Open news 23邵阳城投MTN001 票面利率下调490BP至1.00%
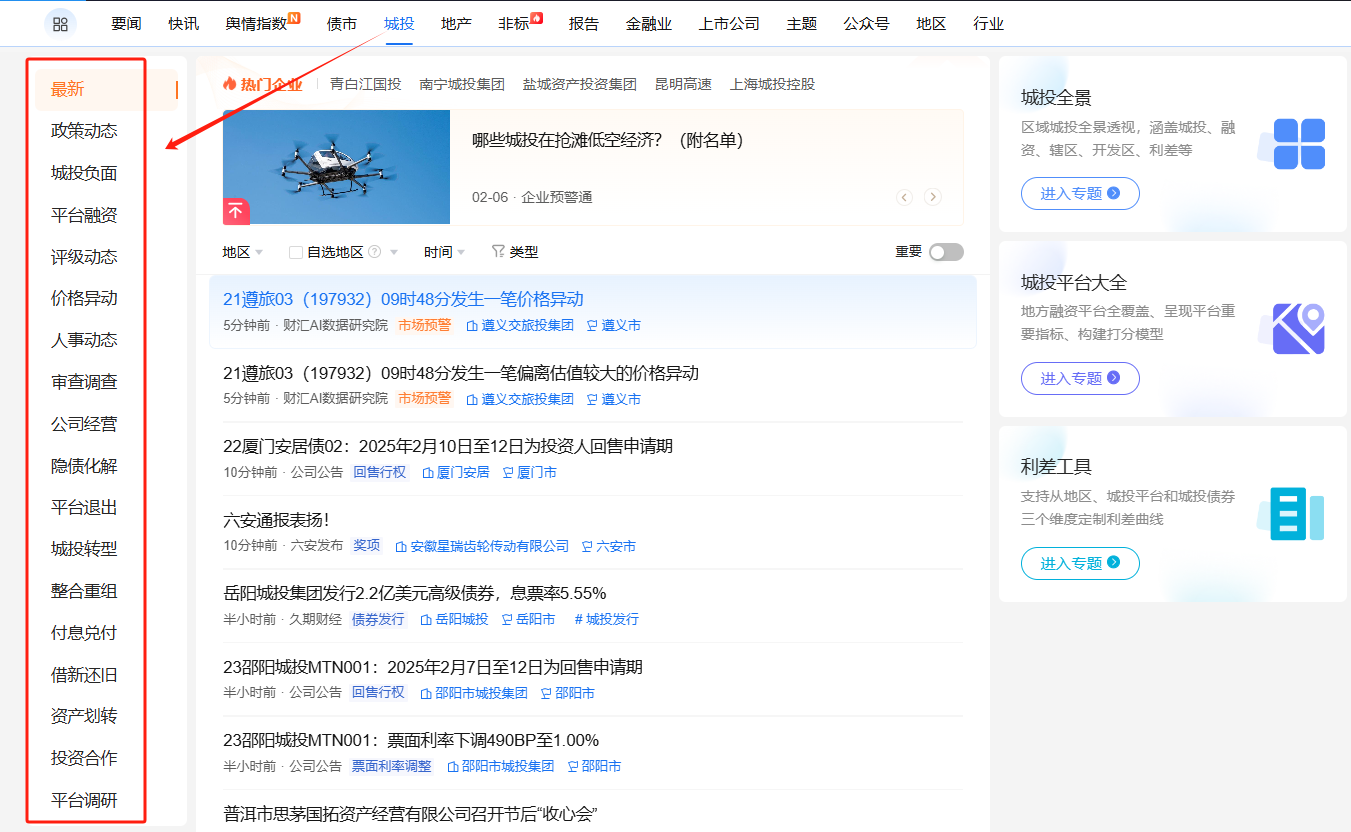The height and width of the screenshot is (832, 1351). coord(411,740)
